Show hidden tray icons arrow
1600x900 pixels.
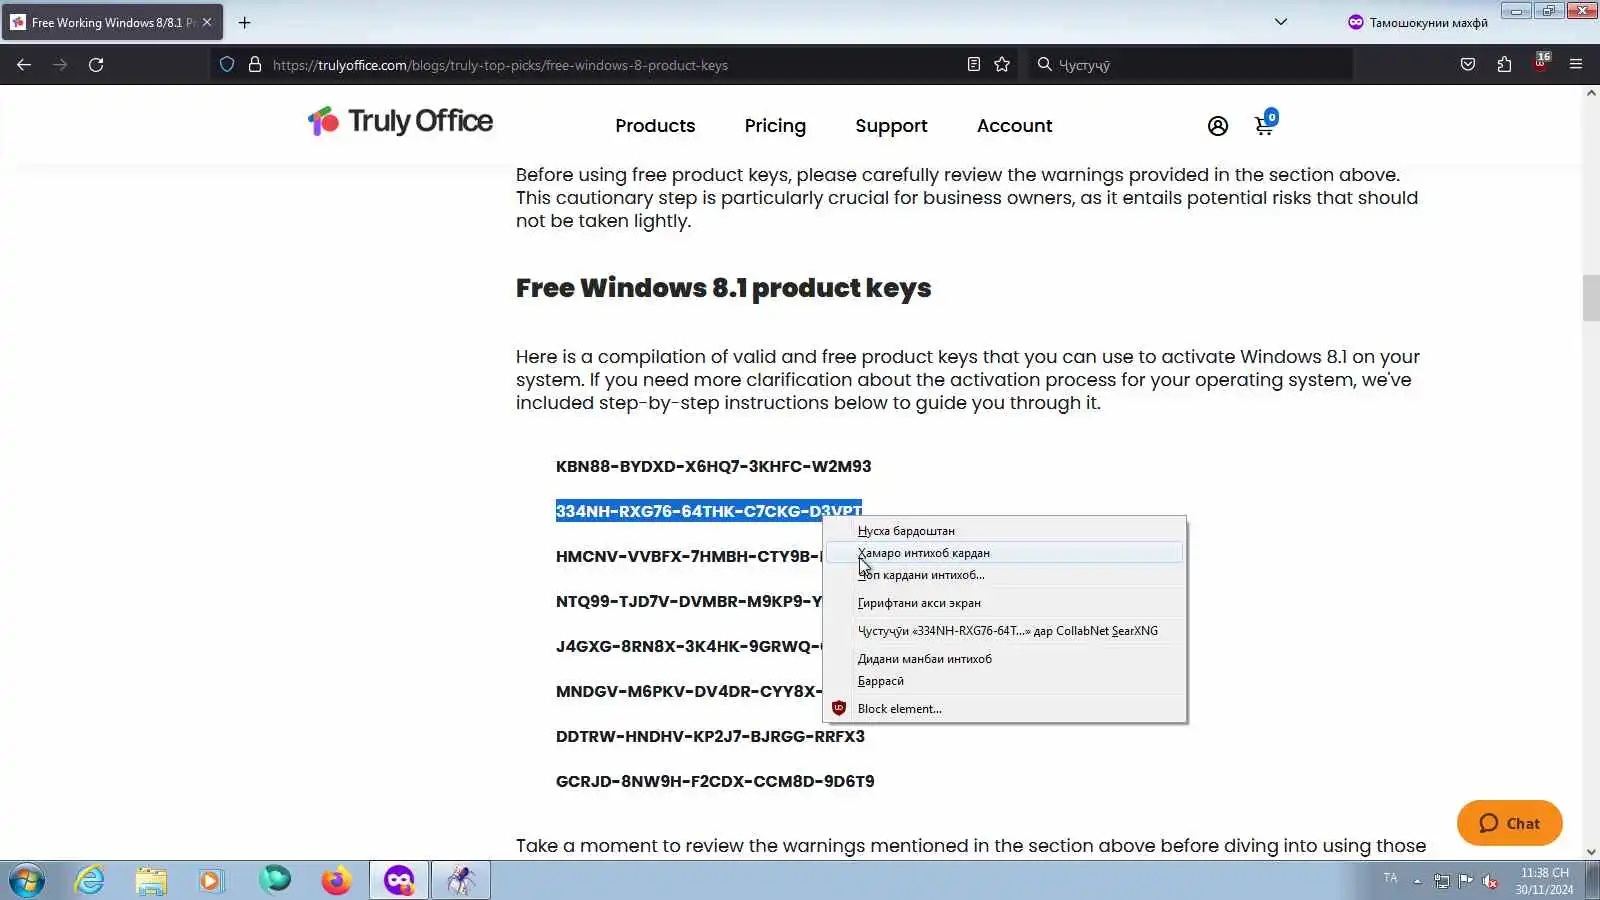pos(1417,881)
